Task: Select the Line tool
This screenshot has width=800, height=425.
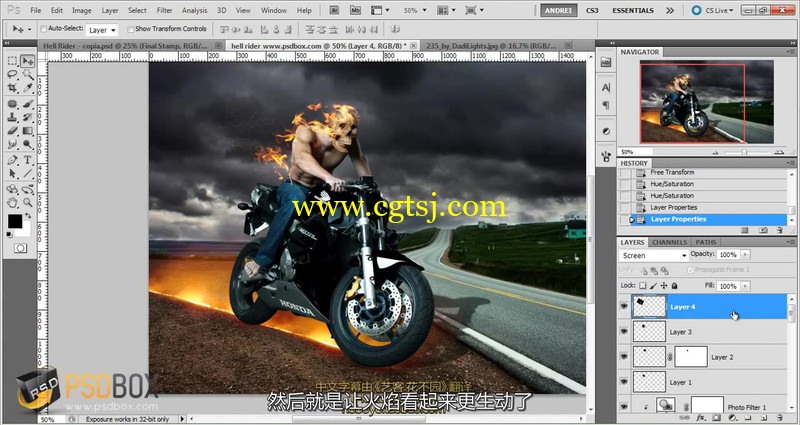Action: [x=28, y=173]
